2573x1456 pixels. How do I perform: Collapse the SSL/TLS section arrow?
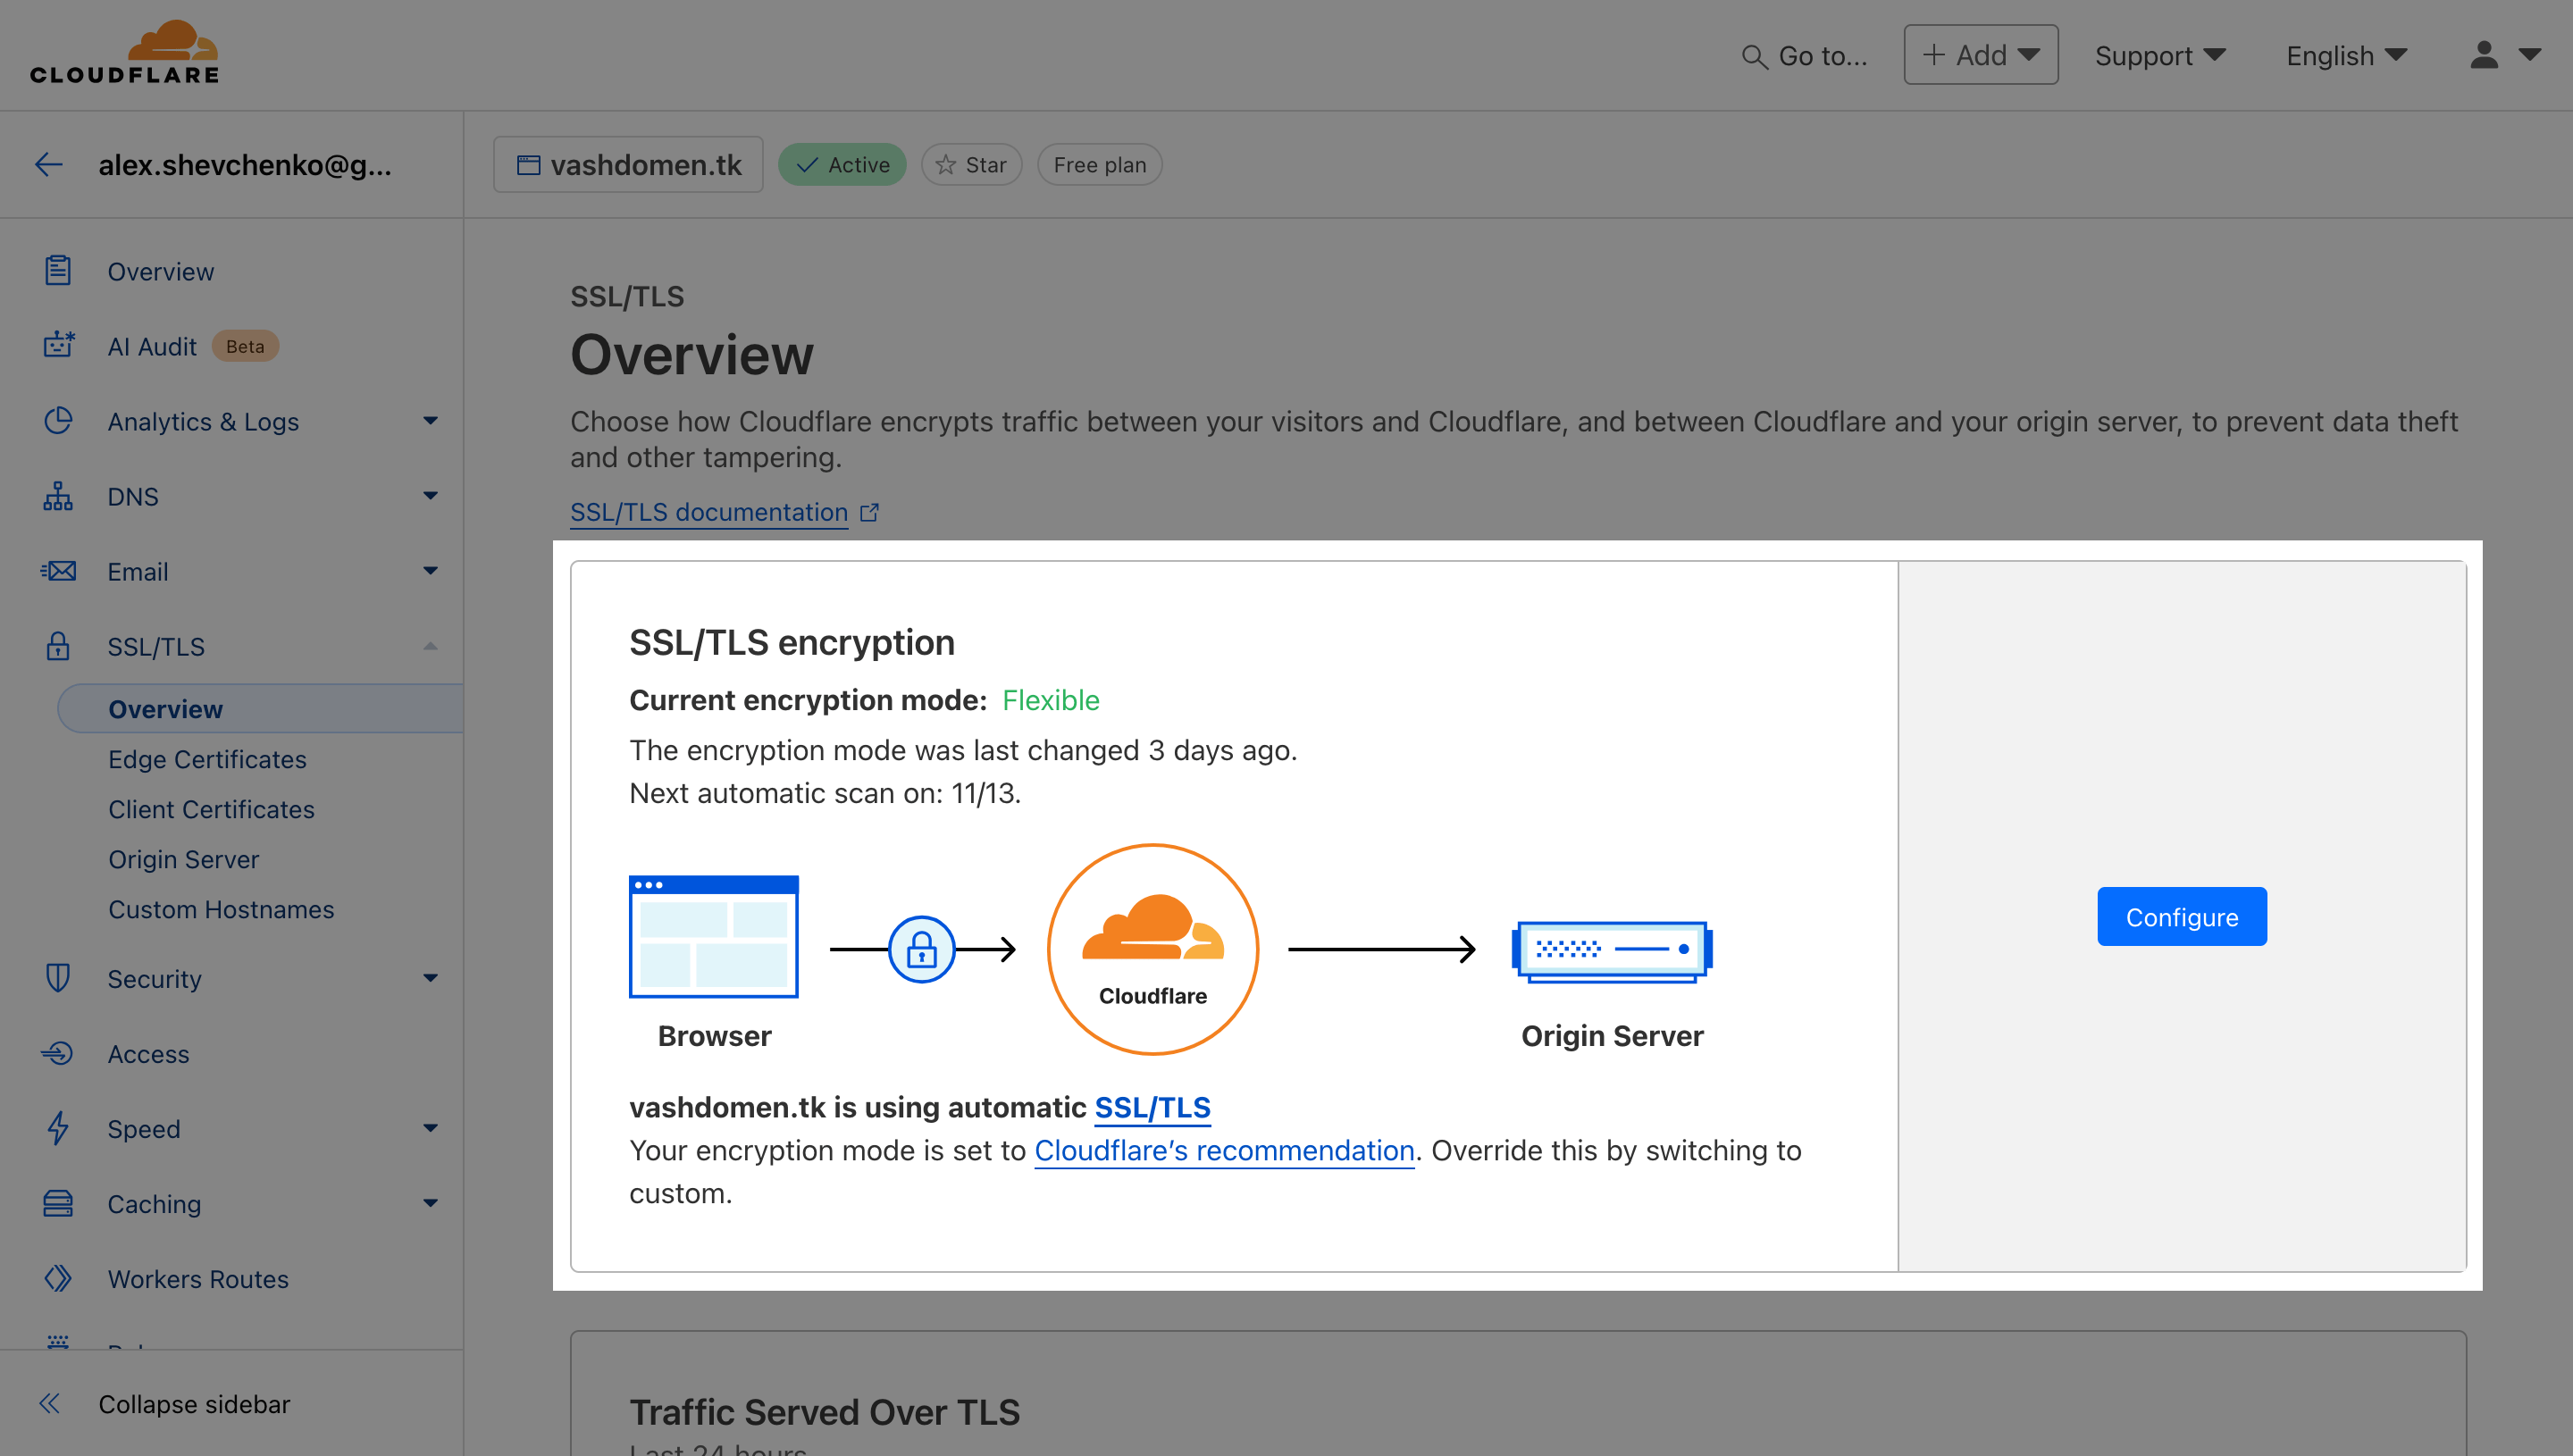click(430, 646)
